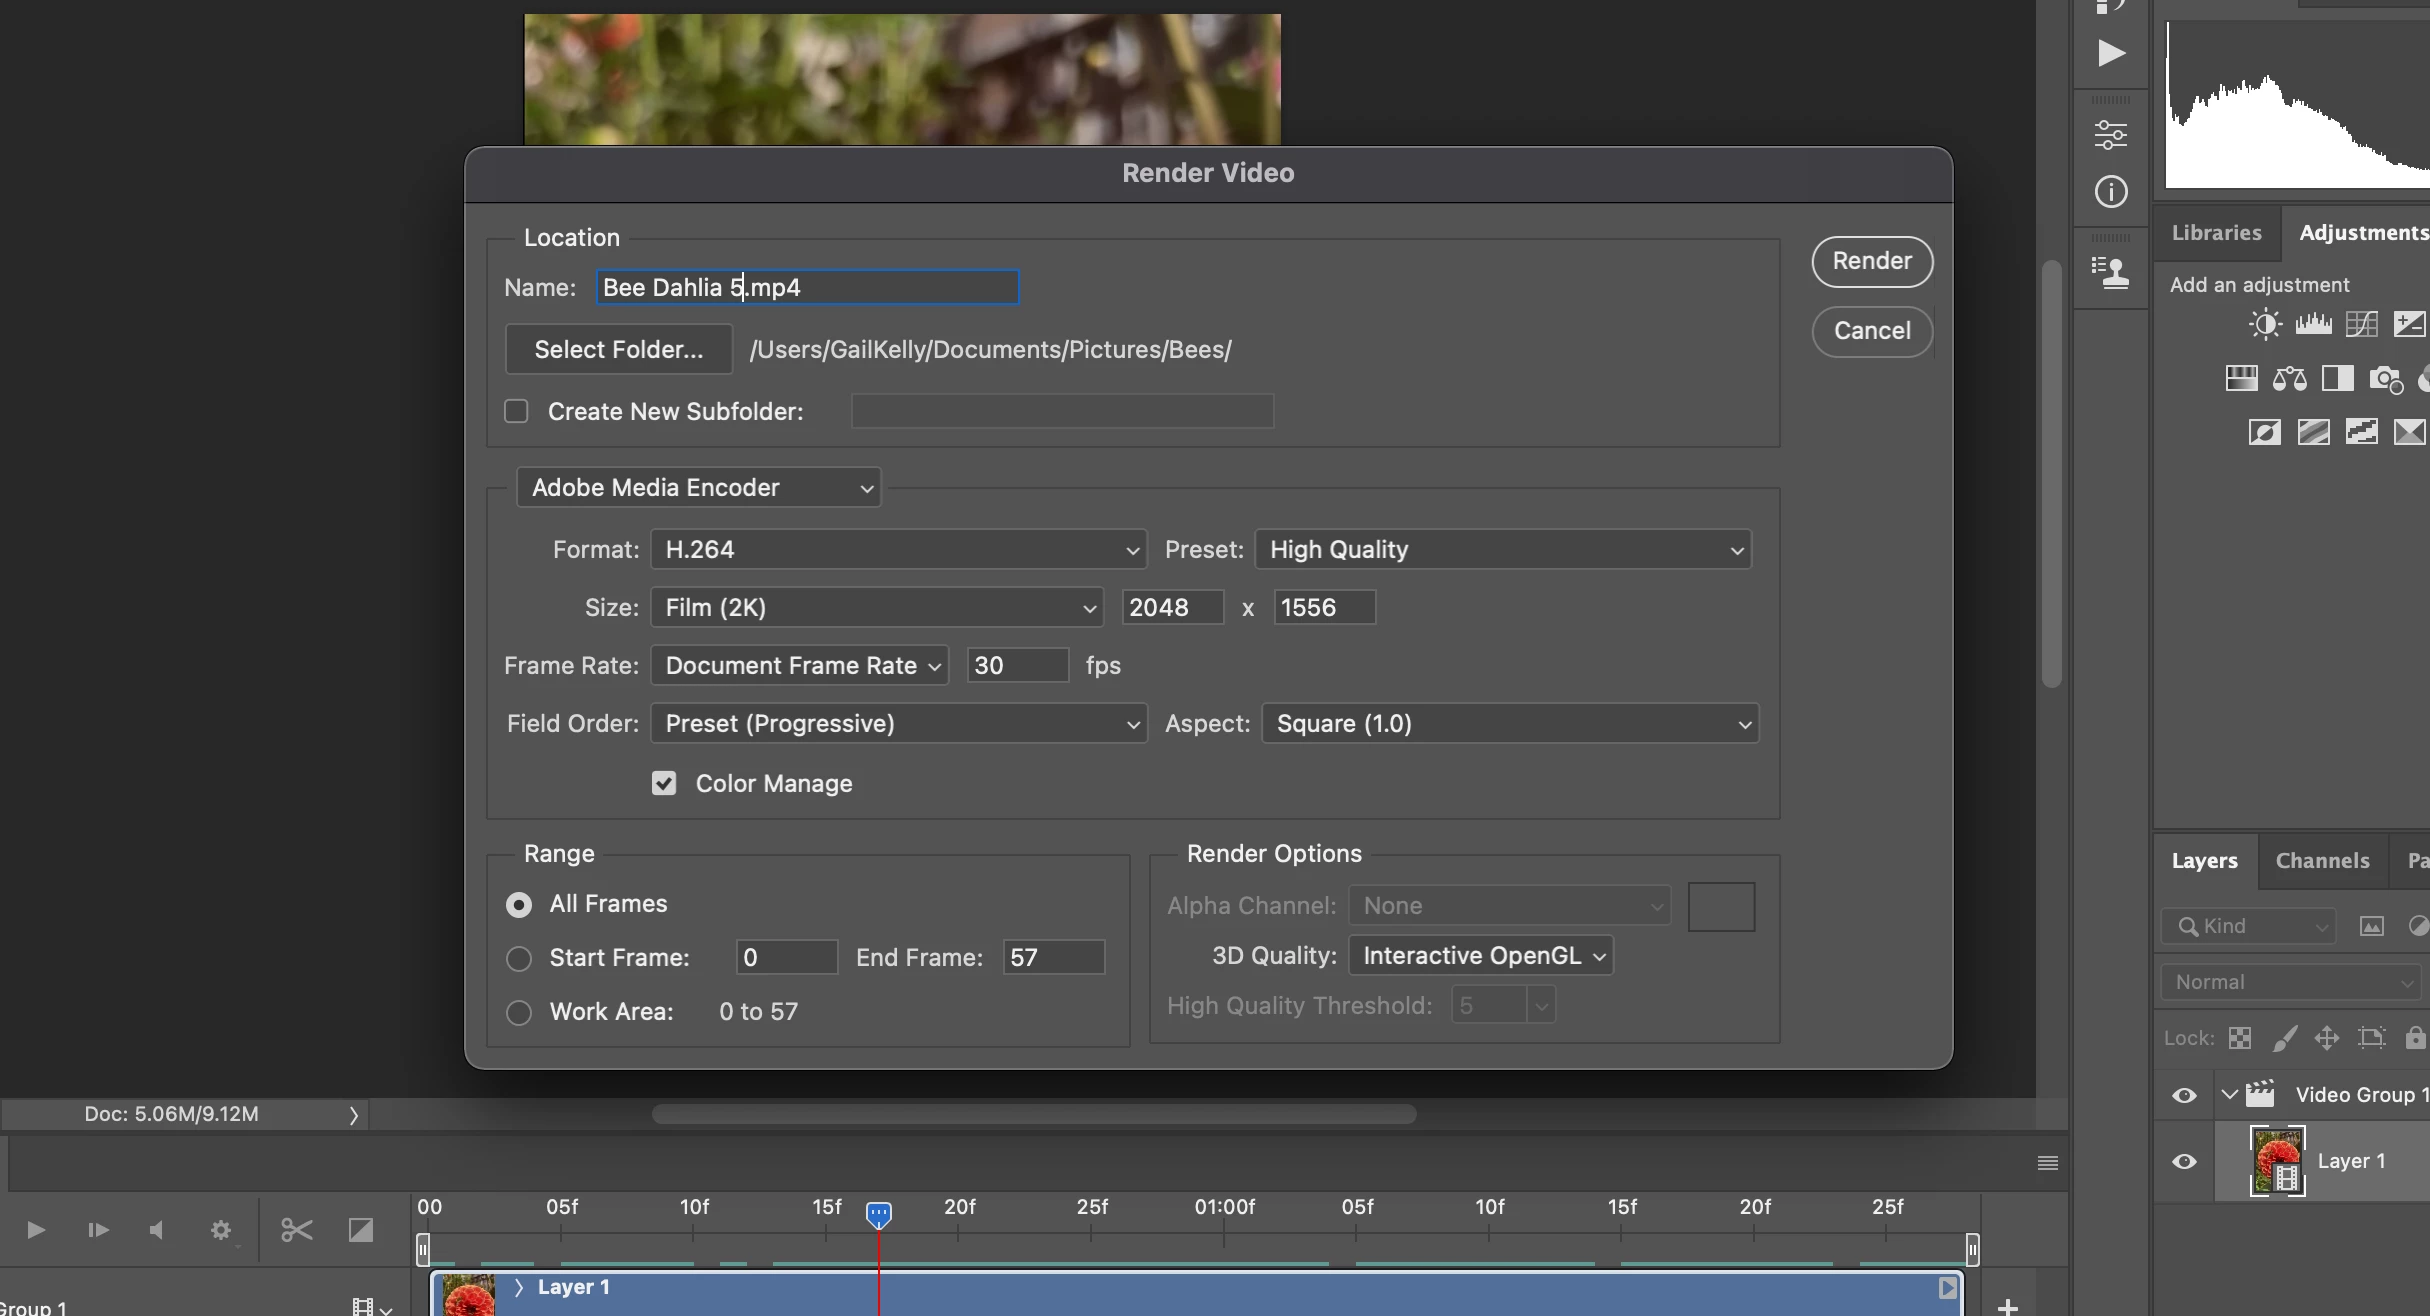Enable Create New Subfolder checkbox
Viewport: 2430px width, 1316px height.
[x=516, y=411]
